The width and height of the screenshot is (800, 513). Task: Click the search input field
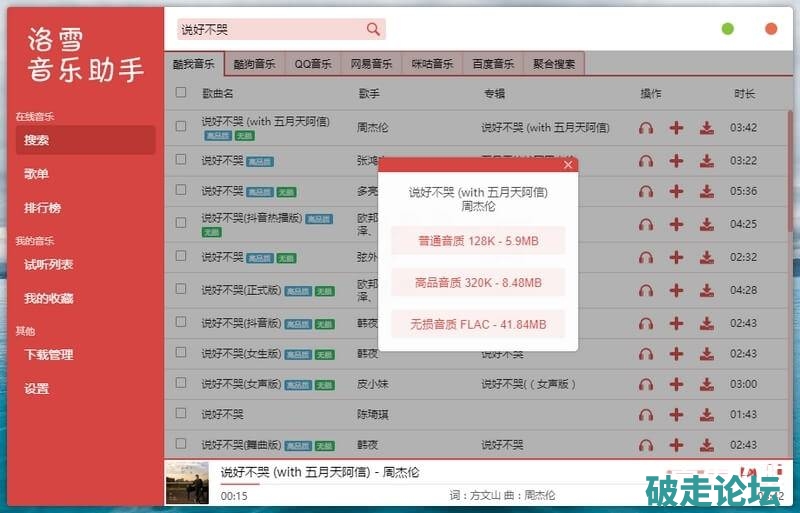268,30
